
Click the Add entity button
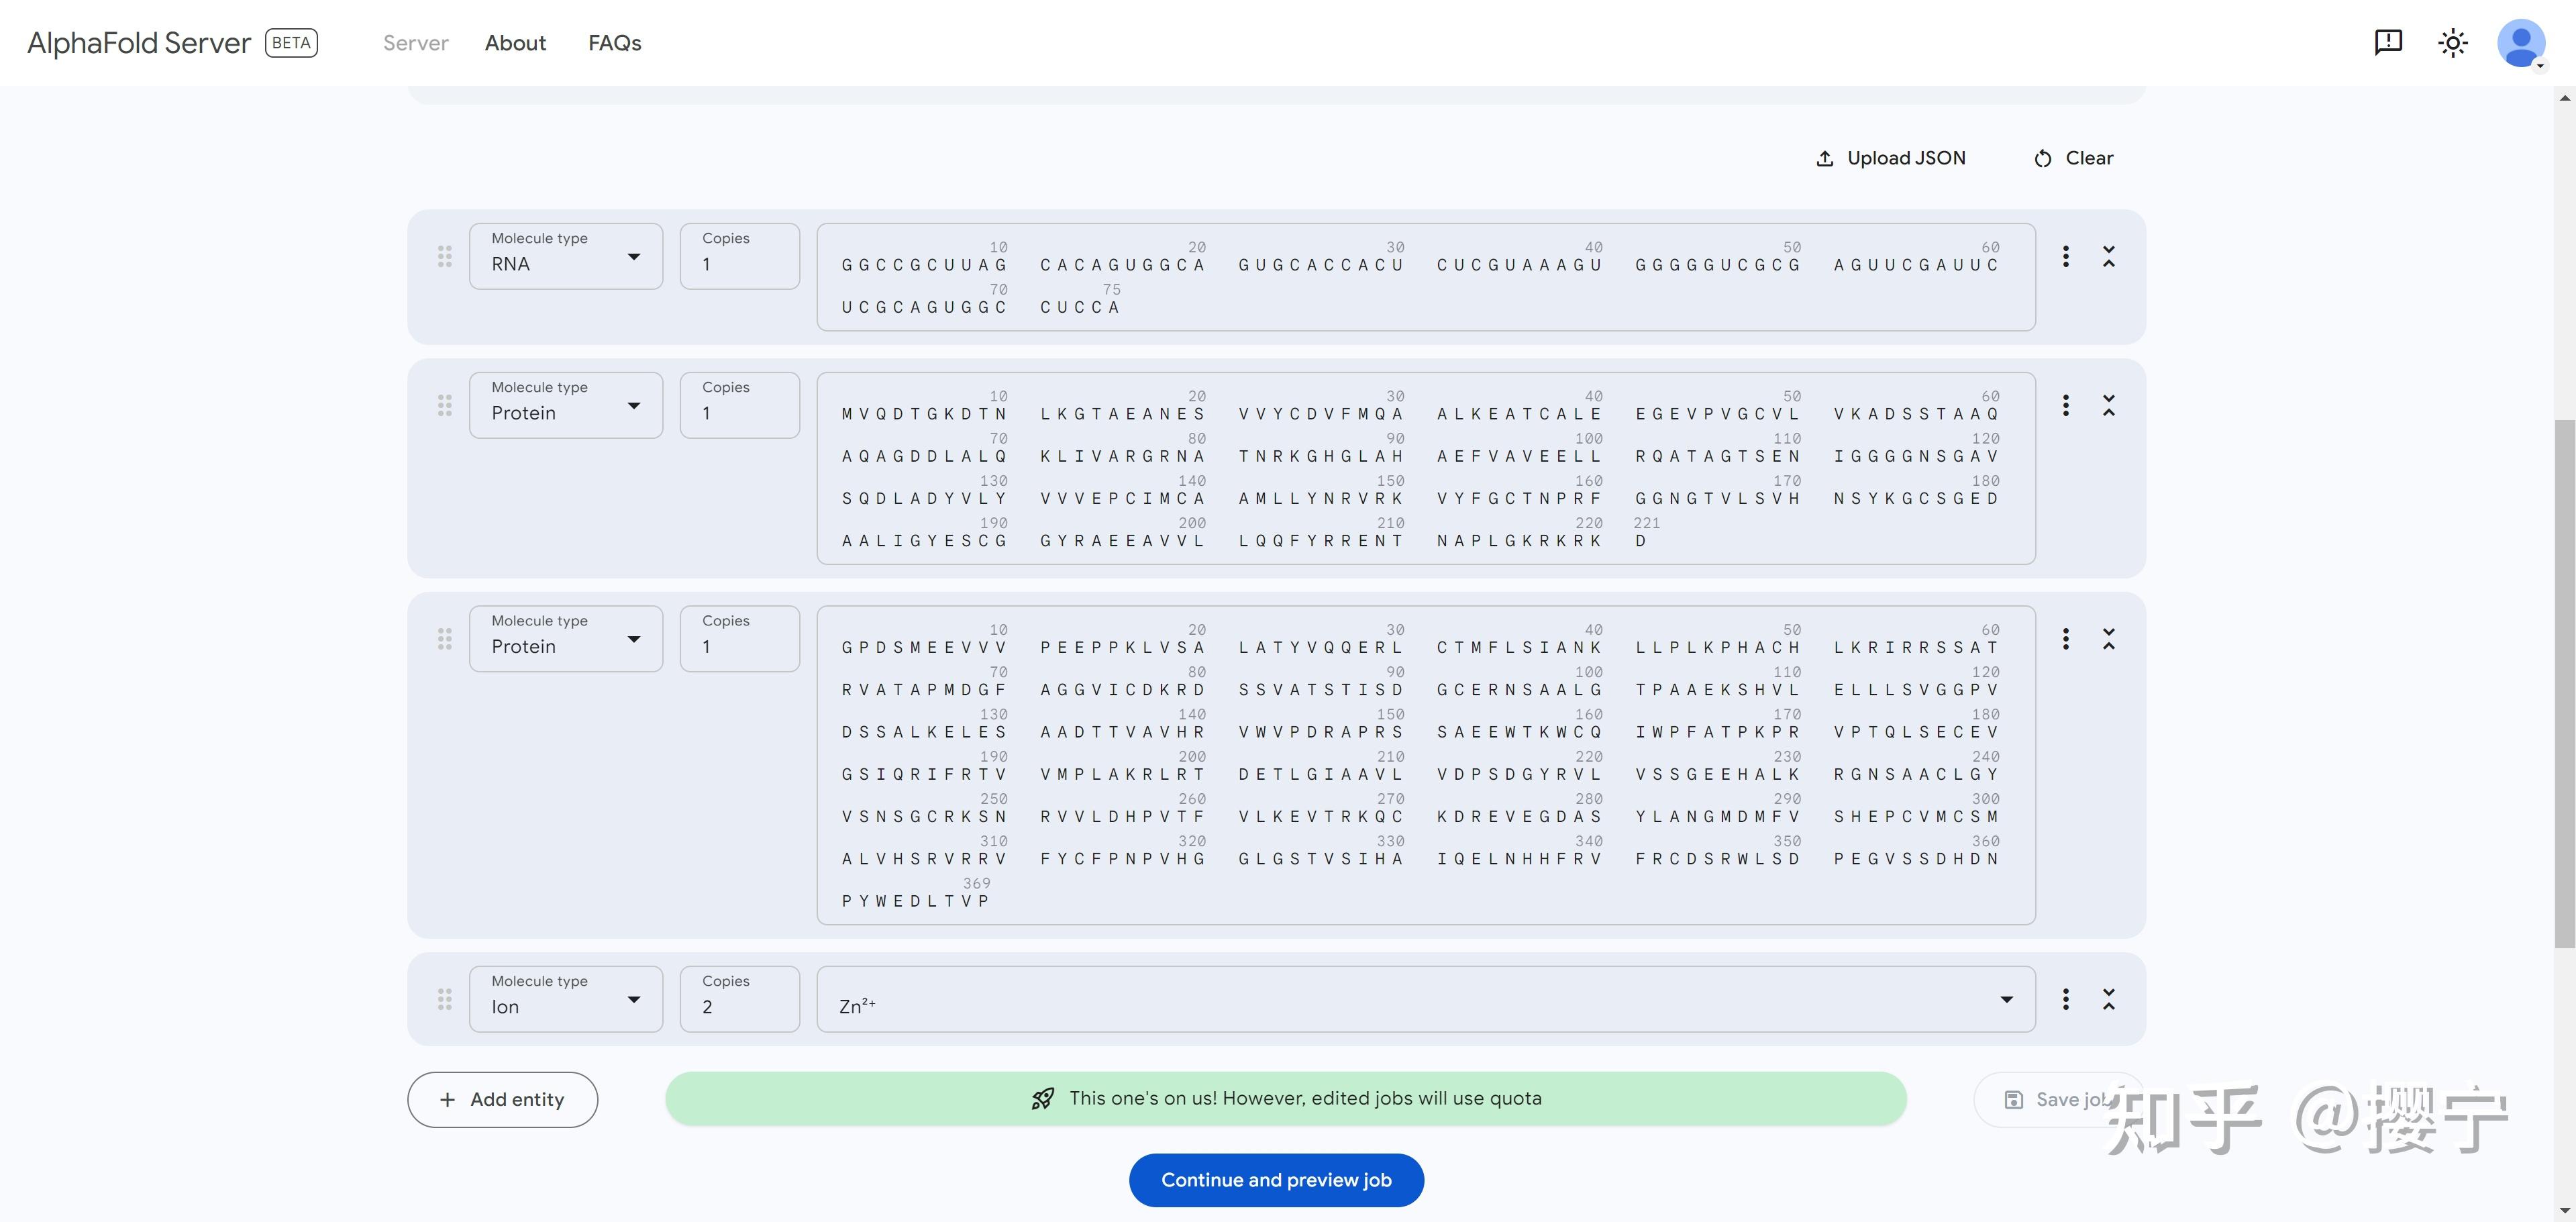pyautogui.click(x=502, y=1099)
